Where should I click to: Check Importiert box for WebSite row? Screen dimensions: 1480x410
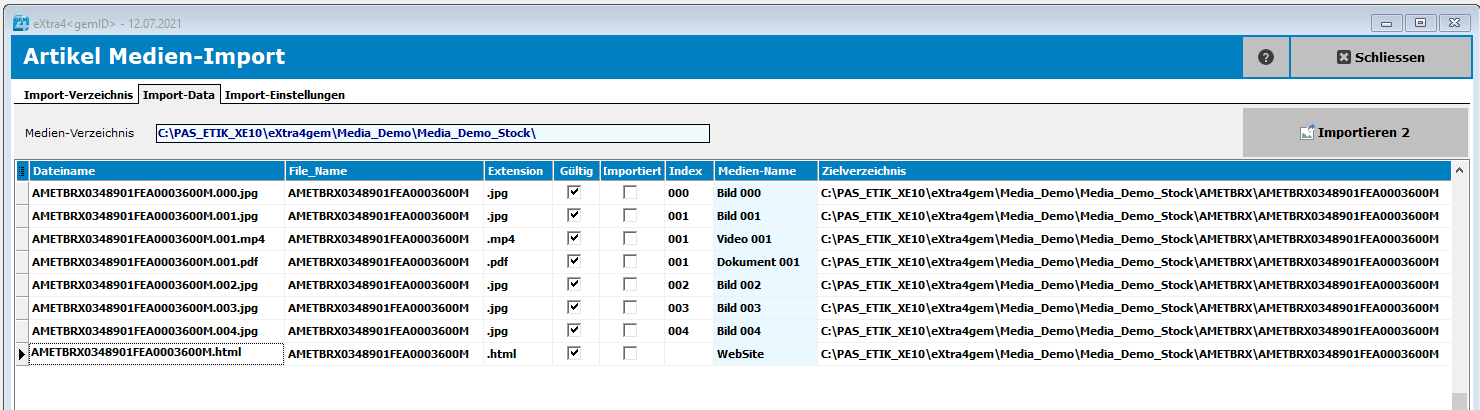pos(630,353)
